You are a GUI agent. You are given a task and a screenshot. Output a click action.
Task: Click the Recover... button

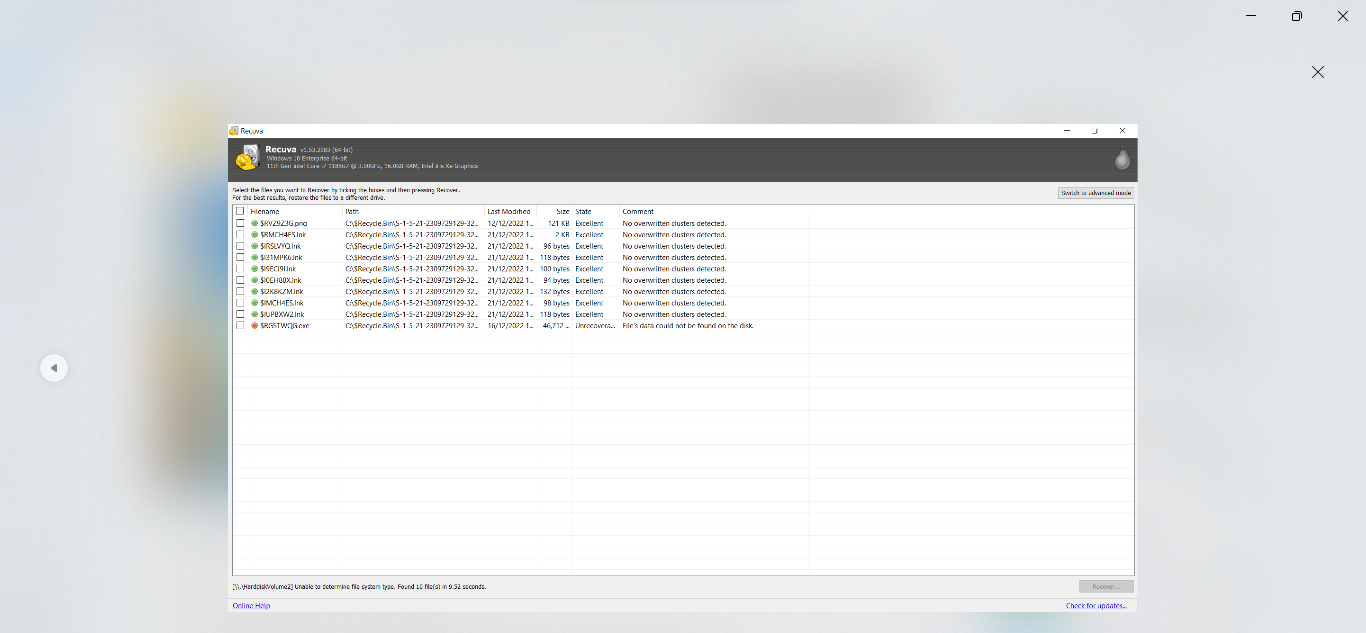(x=1106, y=587)
